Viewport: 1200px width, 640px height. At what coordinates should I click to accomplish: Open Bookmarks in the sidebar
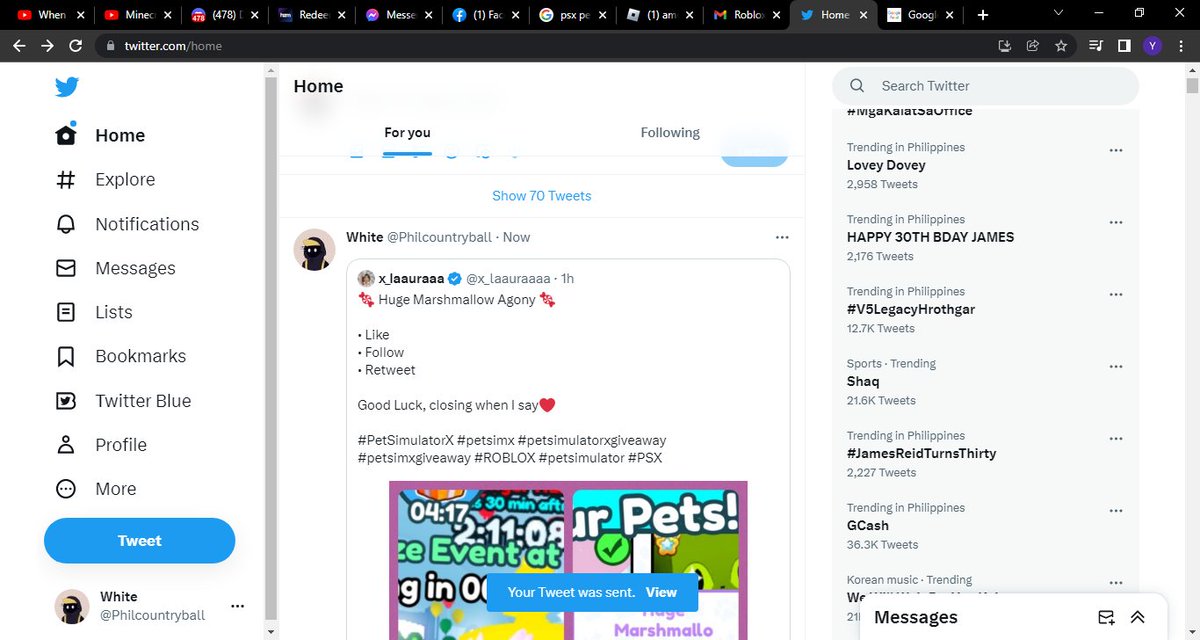pyautogui.click(x=120, y=356)
